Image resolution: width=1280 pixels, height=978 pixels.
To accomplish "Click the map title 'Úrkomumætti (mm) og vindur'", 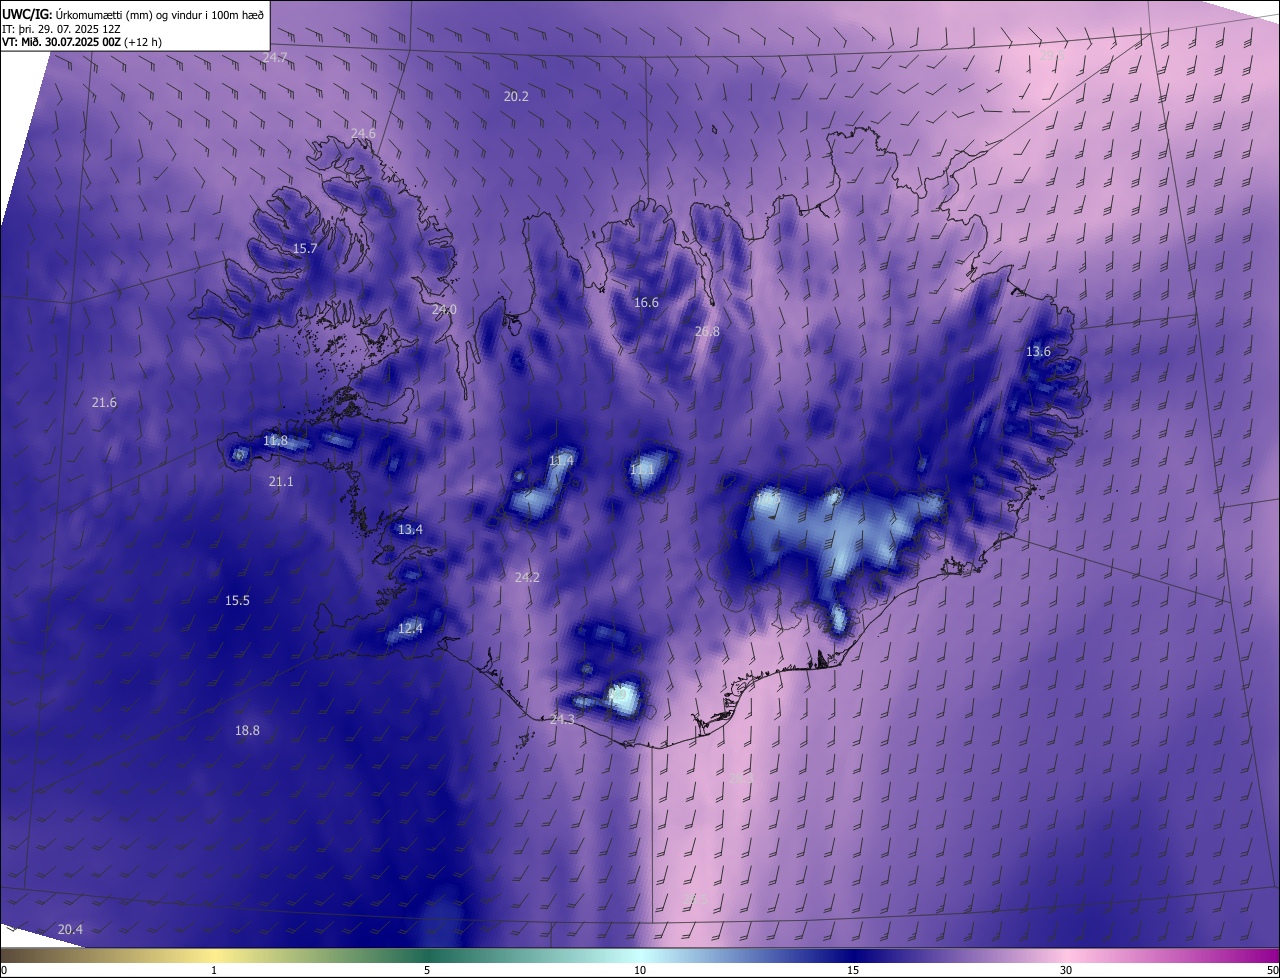I will (117, 13).
